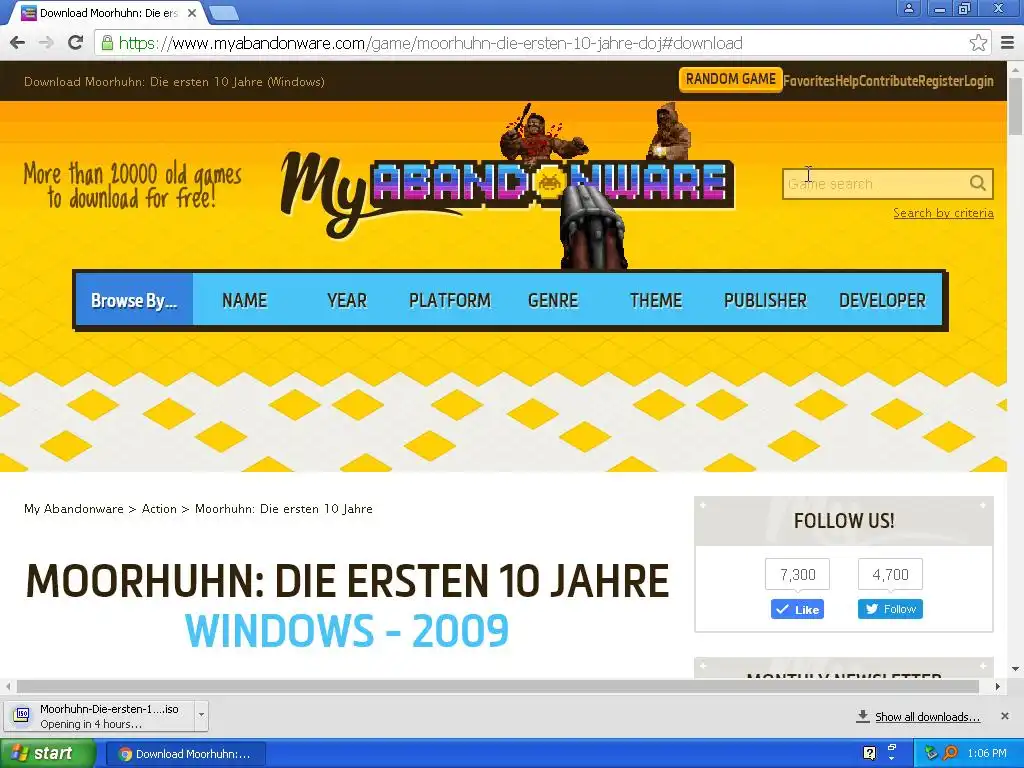Browse games by PUBLISHER
1024x768 pixels.
coord(765,300)
